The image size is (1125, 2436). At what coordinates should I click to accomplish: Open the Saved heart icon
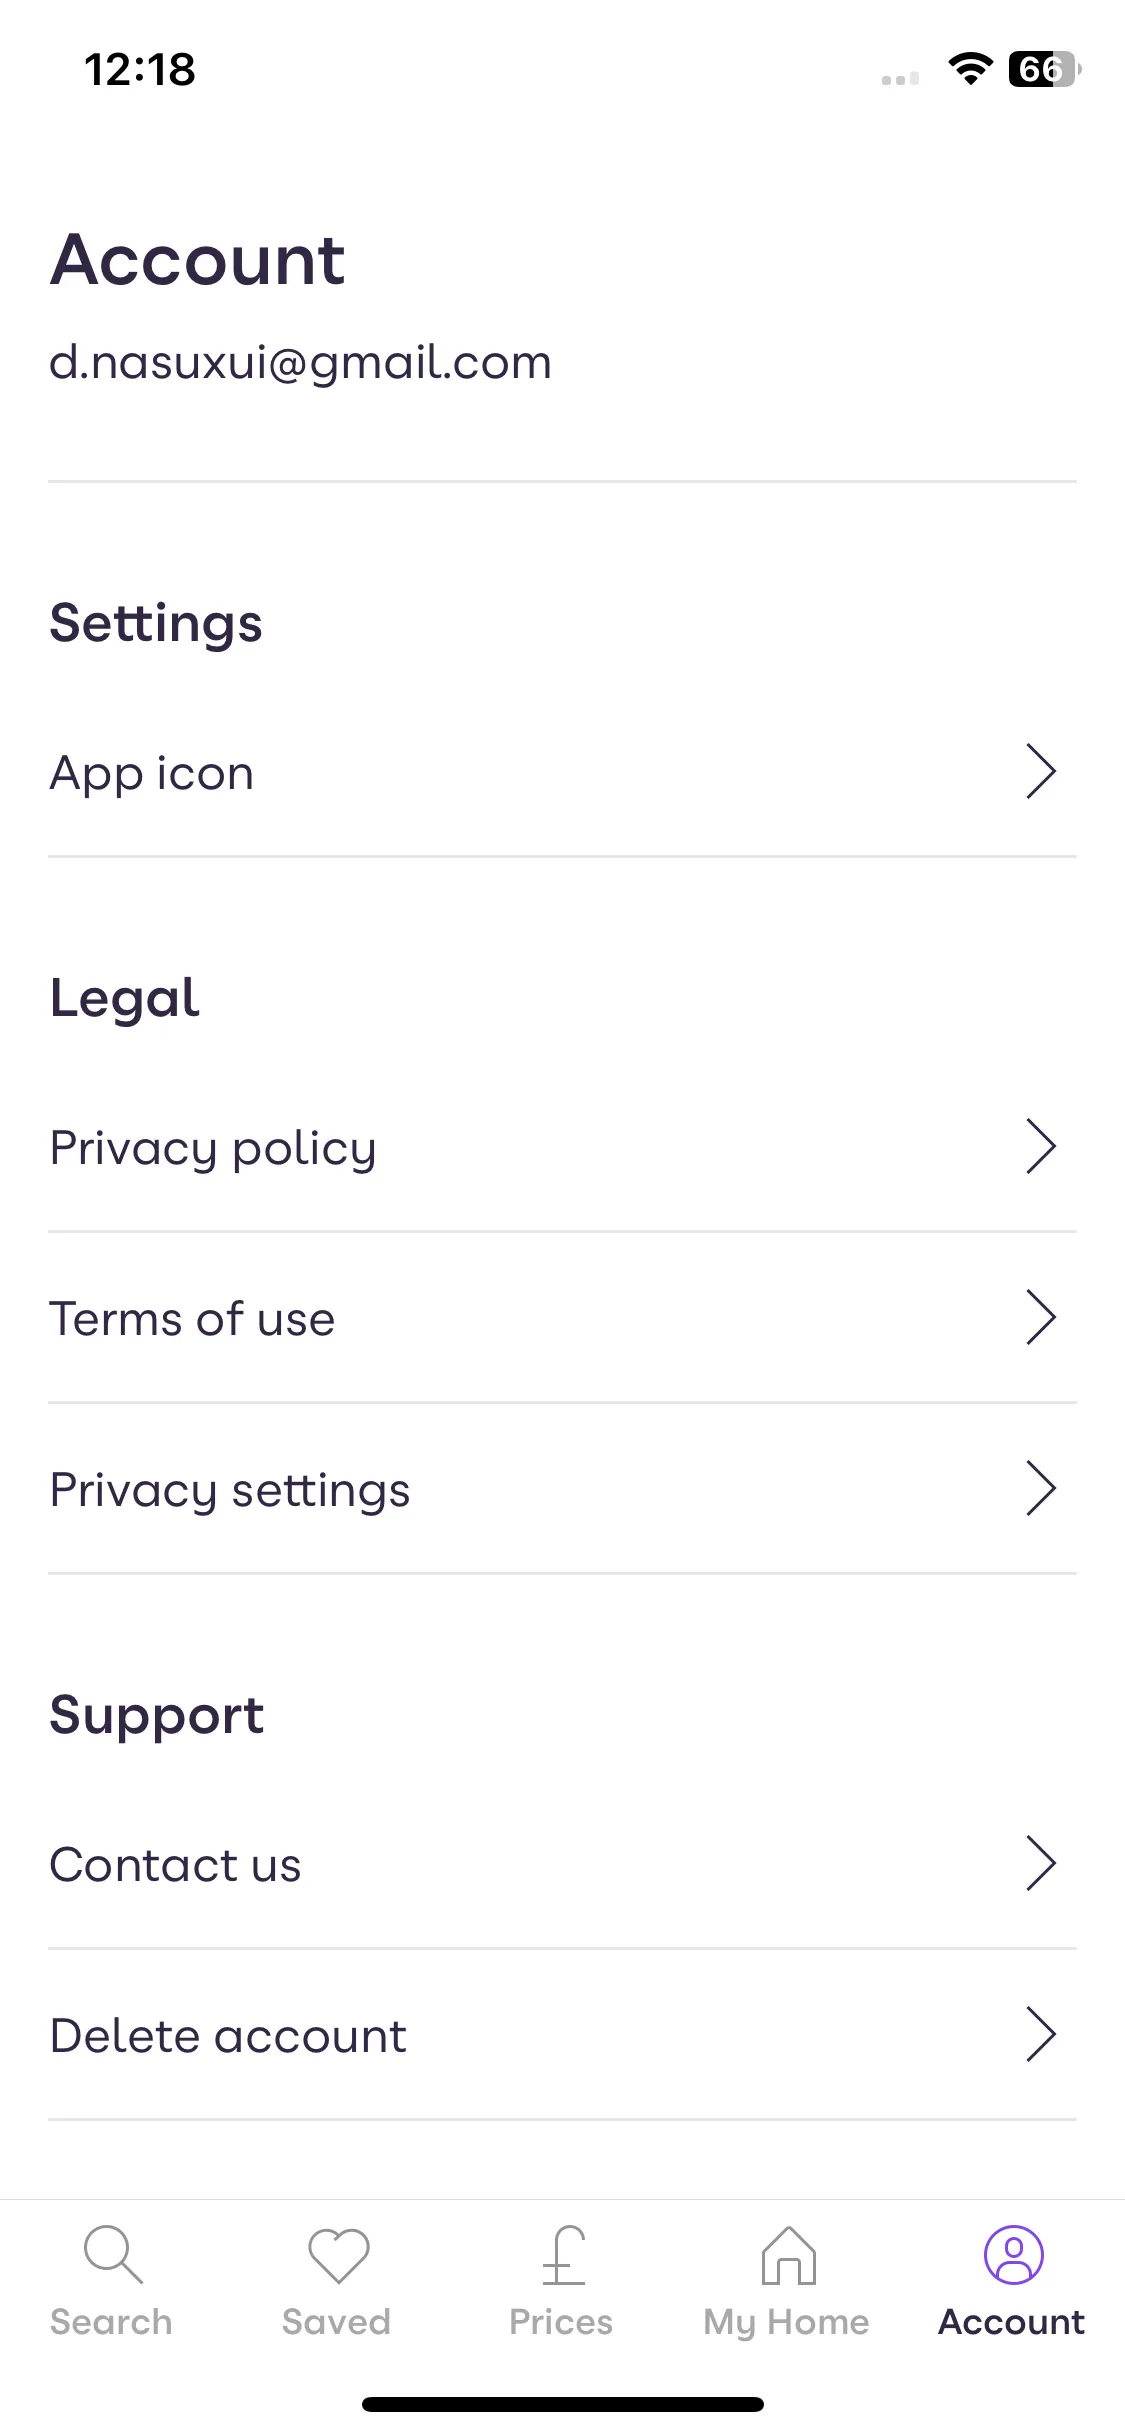pos(338,2255)
